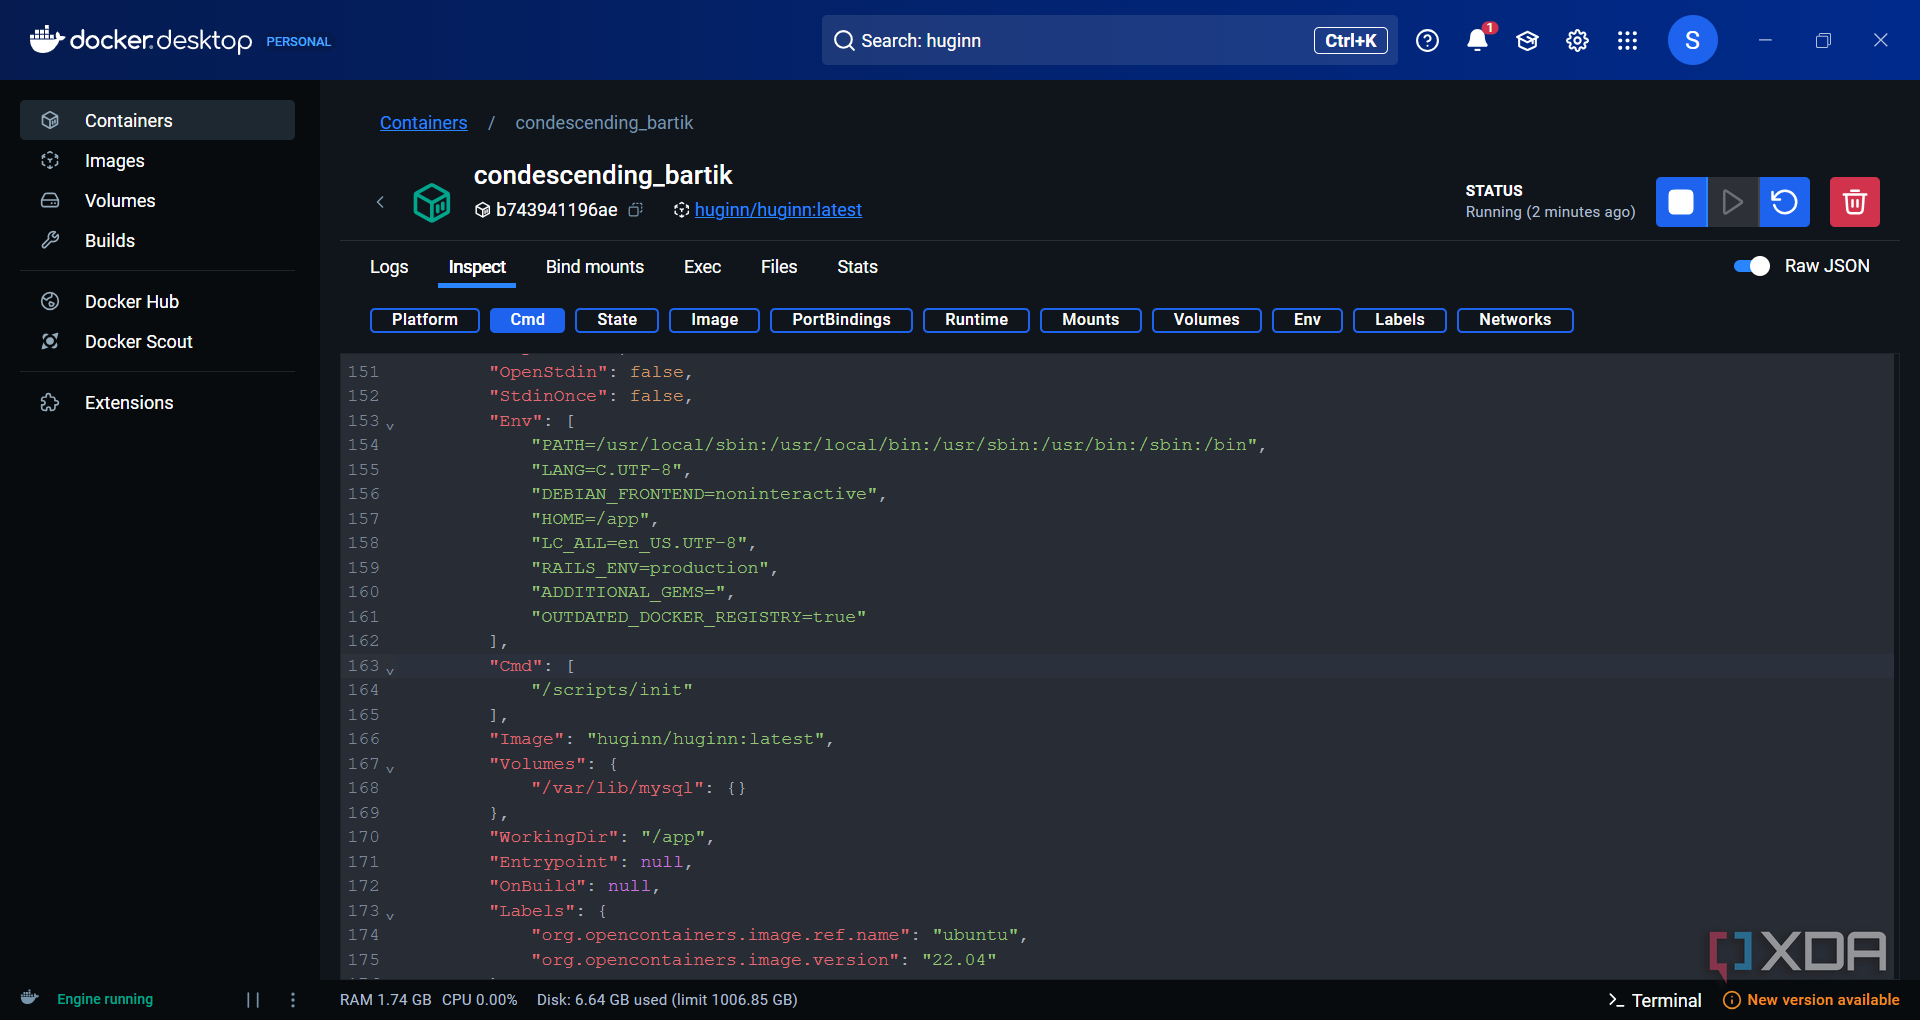The height and width of the screenshot is (1020, 1920).
Task: Click the Docker Desktop whale logo
Action: (47, 40)
